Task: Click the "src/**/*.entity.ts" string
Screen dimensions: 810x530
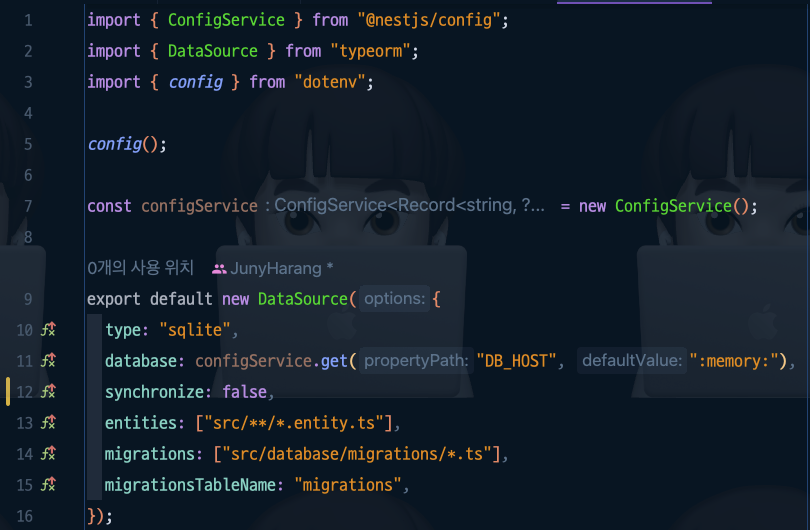Action: (x=293, y=423)
